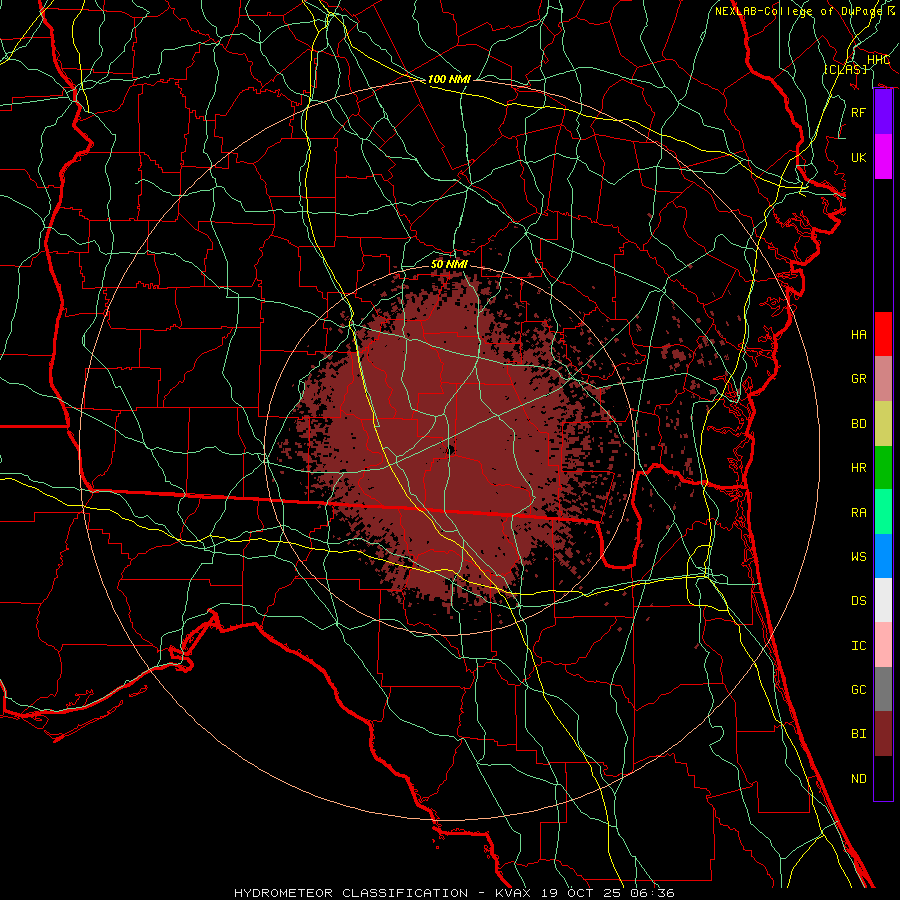
Task: Select the GR legend color block
Action: [x=883, y=378]
